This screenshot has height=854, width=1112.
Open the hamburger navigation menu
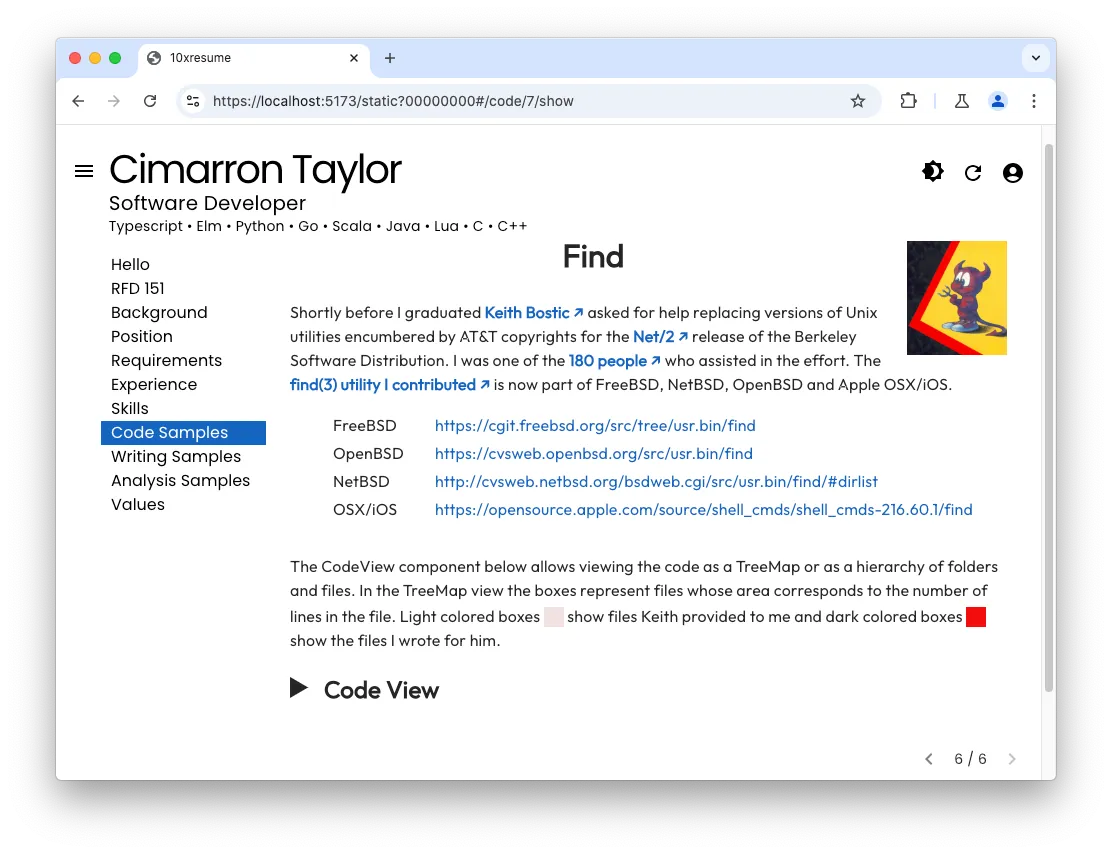(x=84, y=171)
